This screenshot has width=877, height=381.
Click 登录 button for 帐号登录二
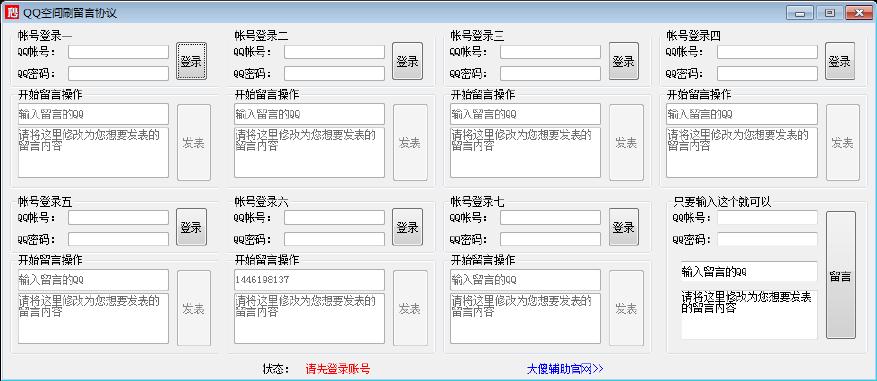click(x=407, y=61)
